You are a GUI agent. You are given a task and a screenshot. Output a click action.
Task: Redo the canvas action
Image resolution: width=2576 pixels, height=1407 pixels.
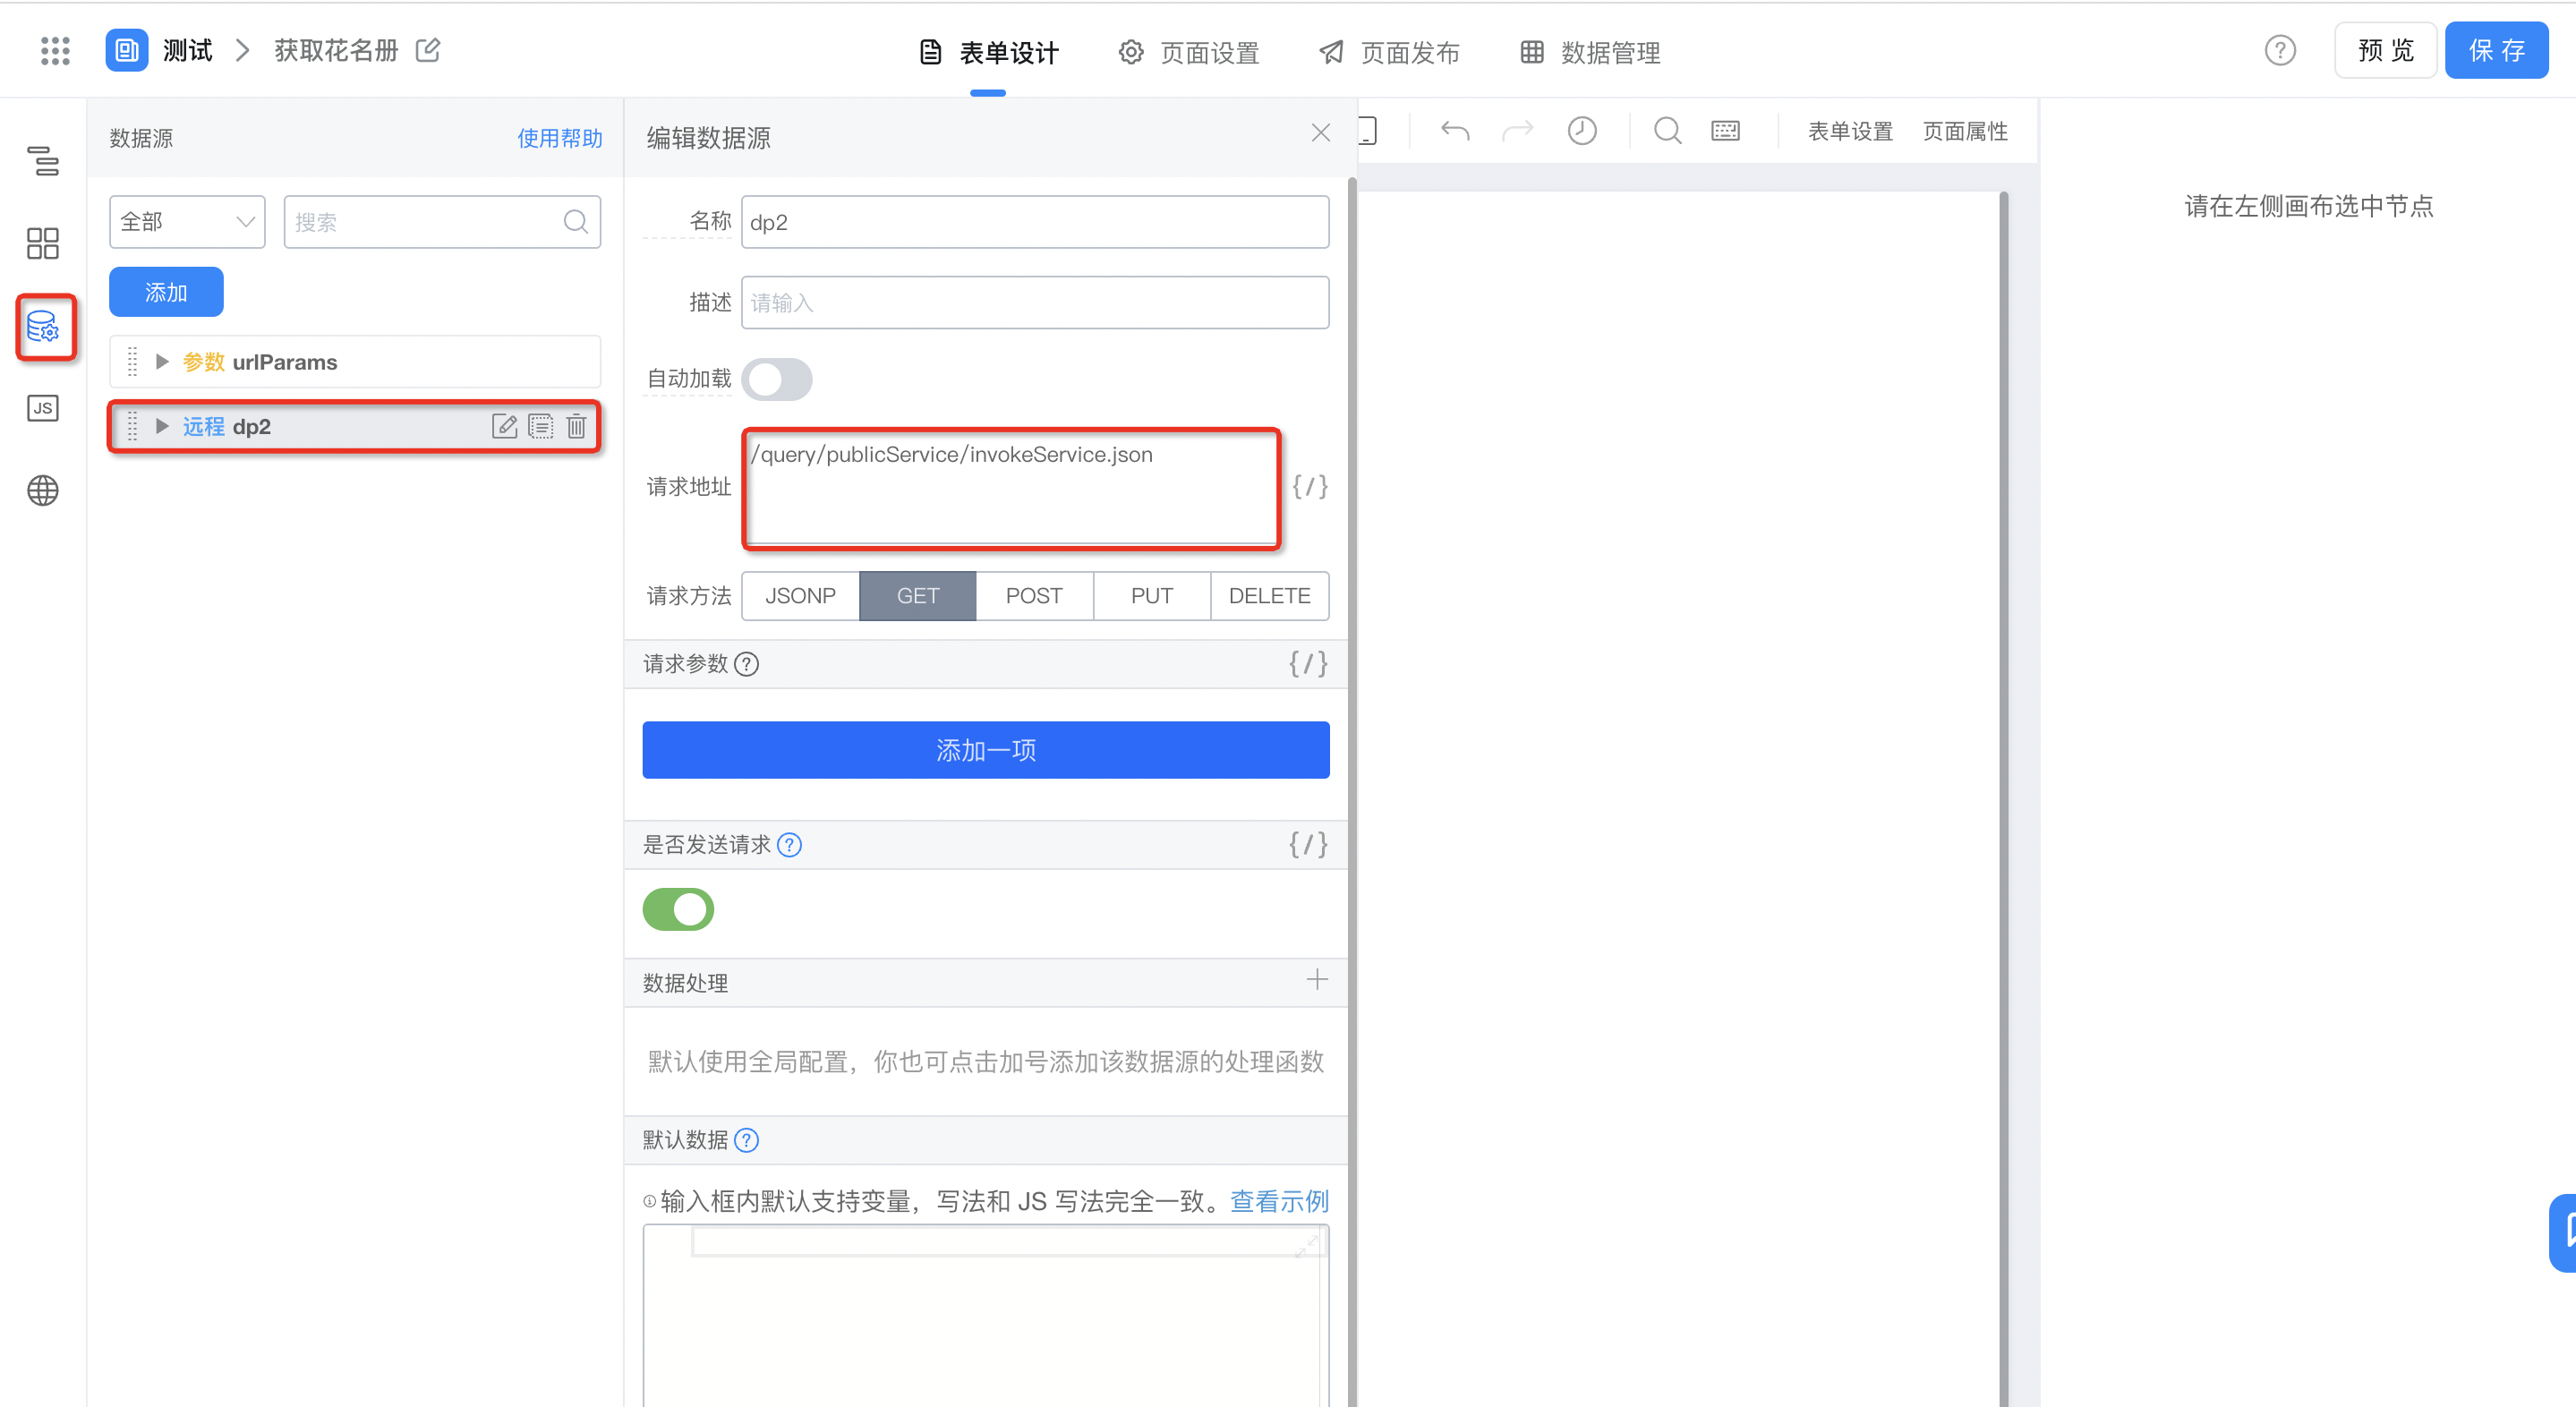[1517, 130]
